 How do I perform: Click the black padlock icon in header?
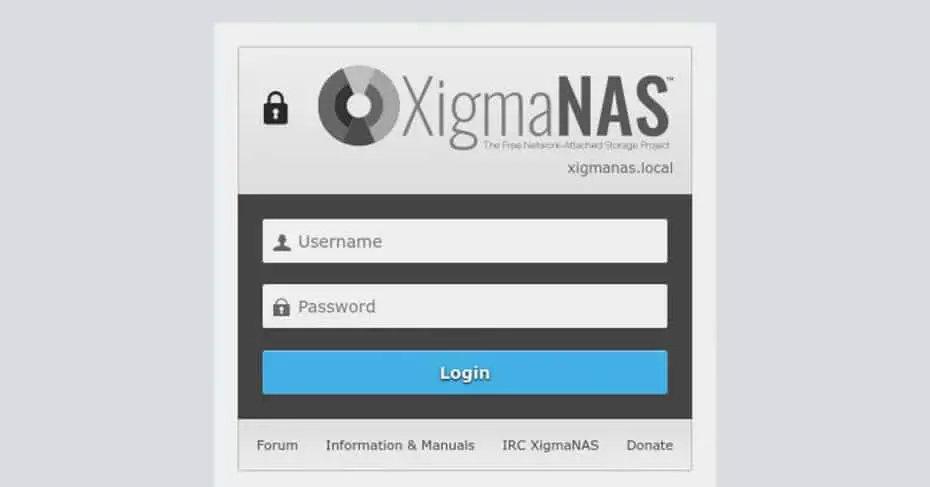[x=276, y=108]
